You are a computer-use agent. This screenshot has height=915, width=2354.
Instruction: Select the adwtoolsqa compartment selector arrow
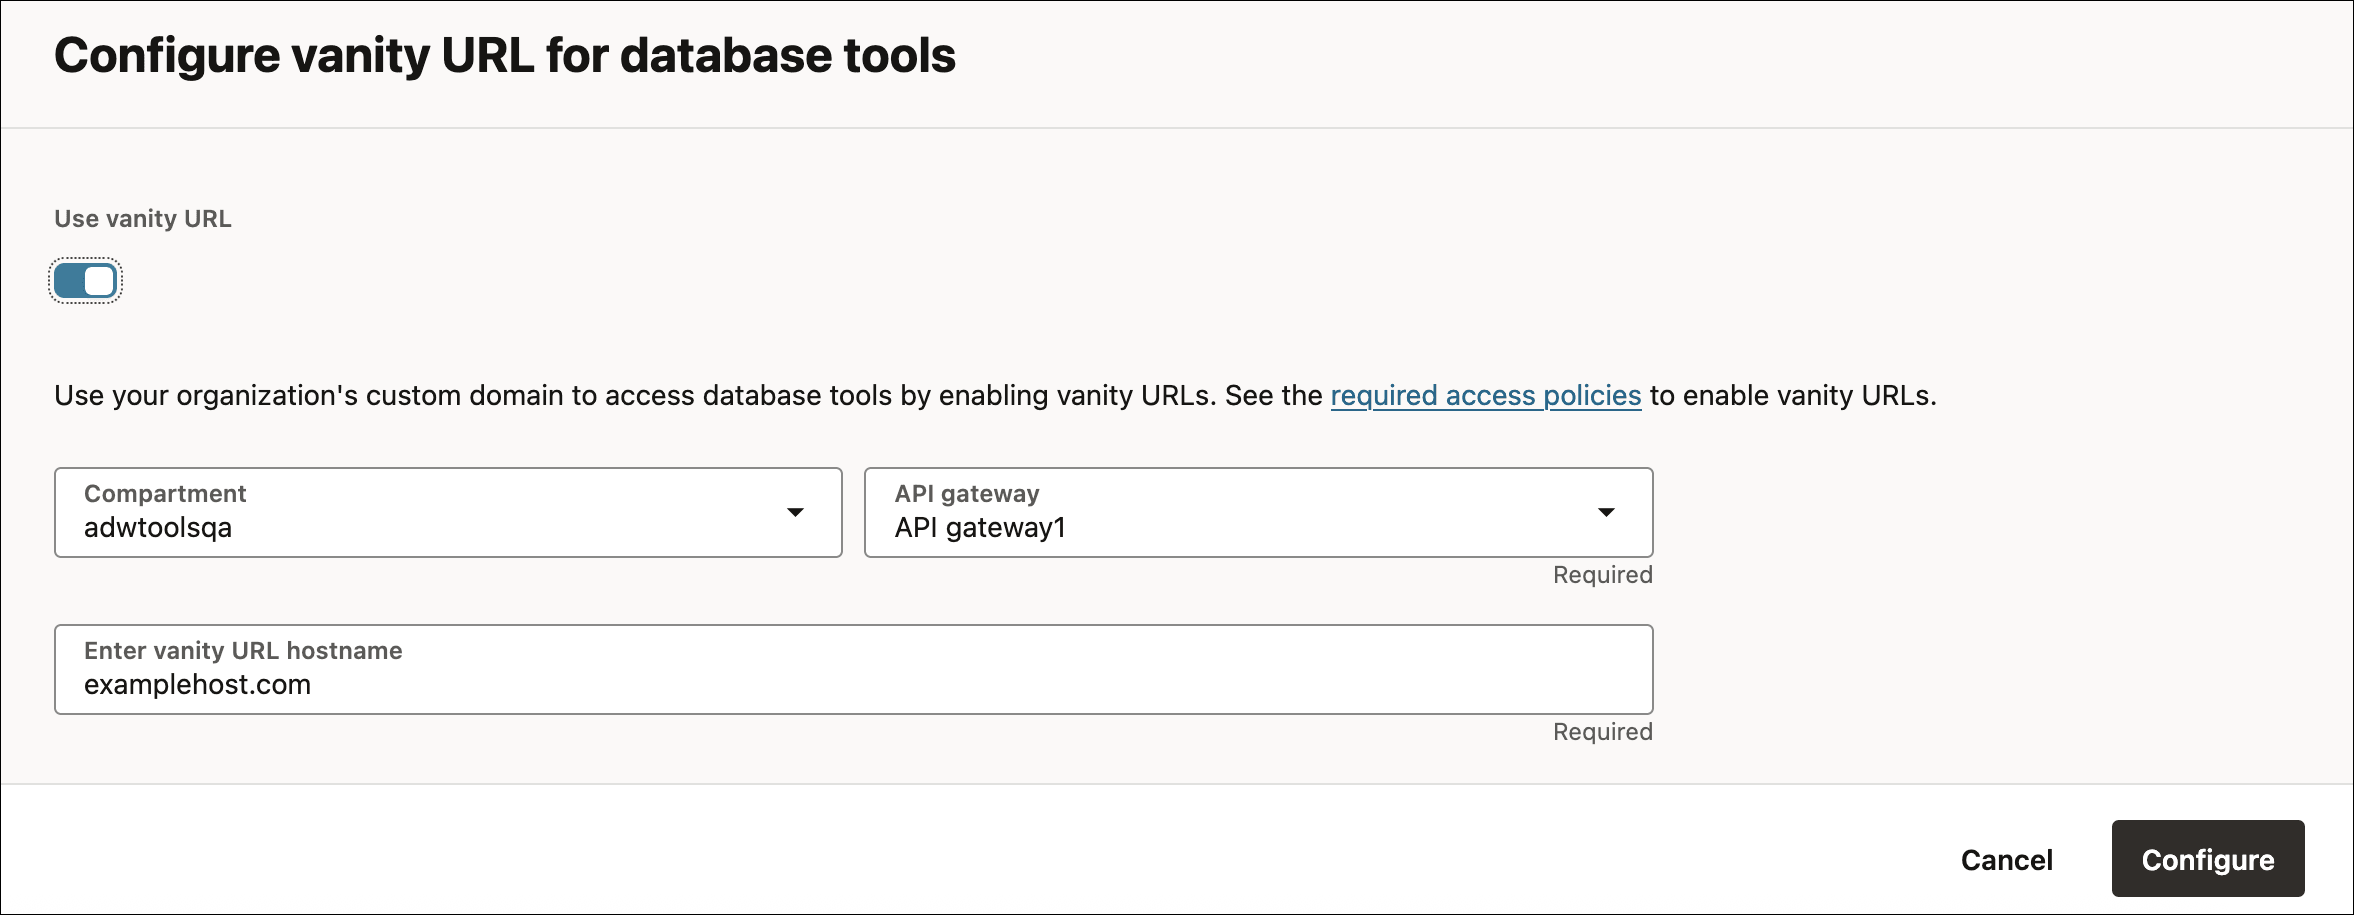795,512
